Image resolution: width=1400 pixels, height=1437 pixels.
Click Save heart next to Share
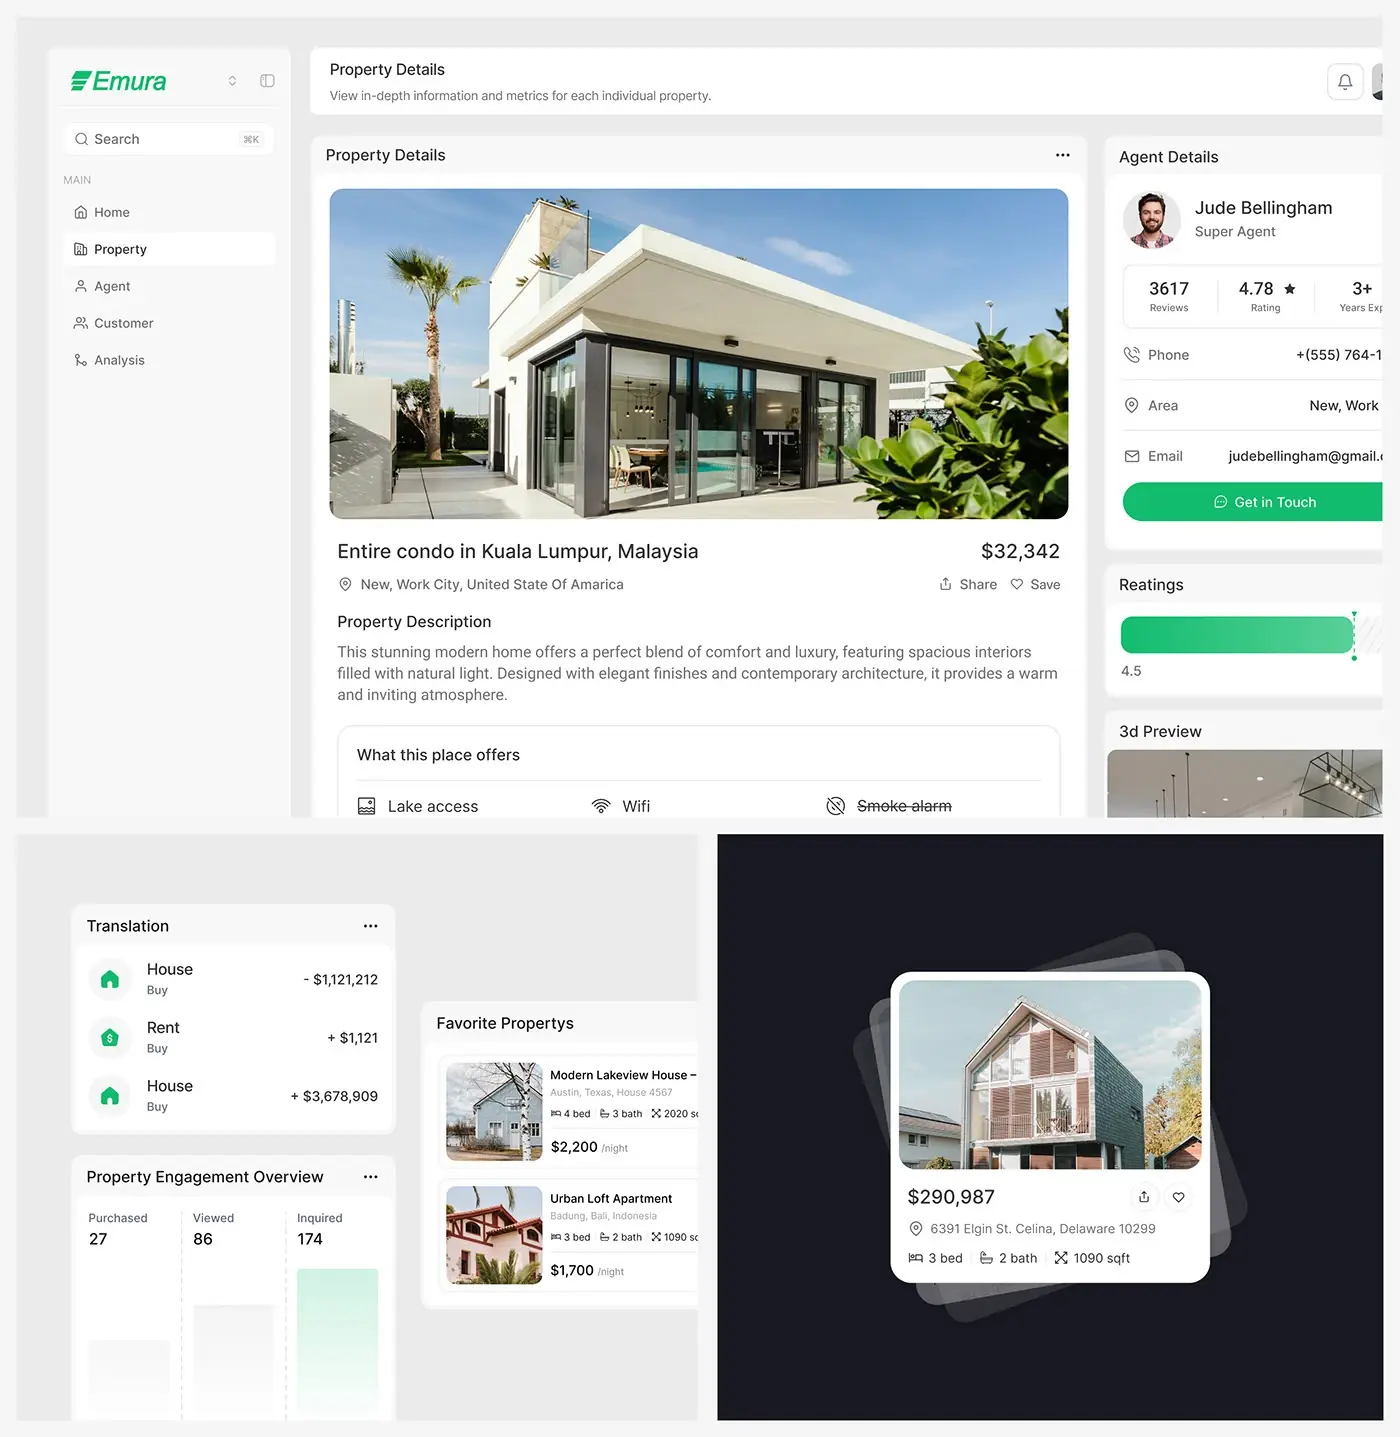click(x=1017, y=584)
